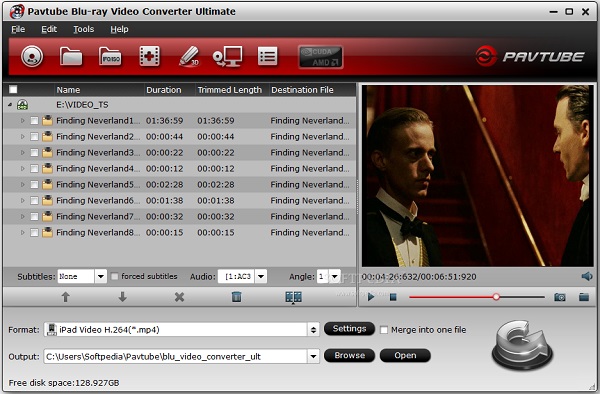Open the task list icon
Screen dimensions: 600x394
(267, 57)
